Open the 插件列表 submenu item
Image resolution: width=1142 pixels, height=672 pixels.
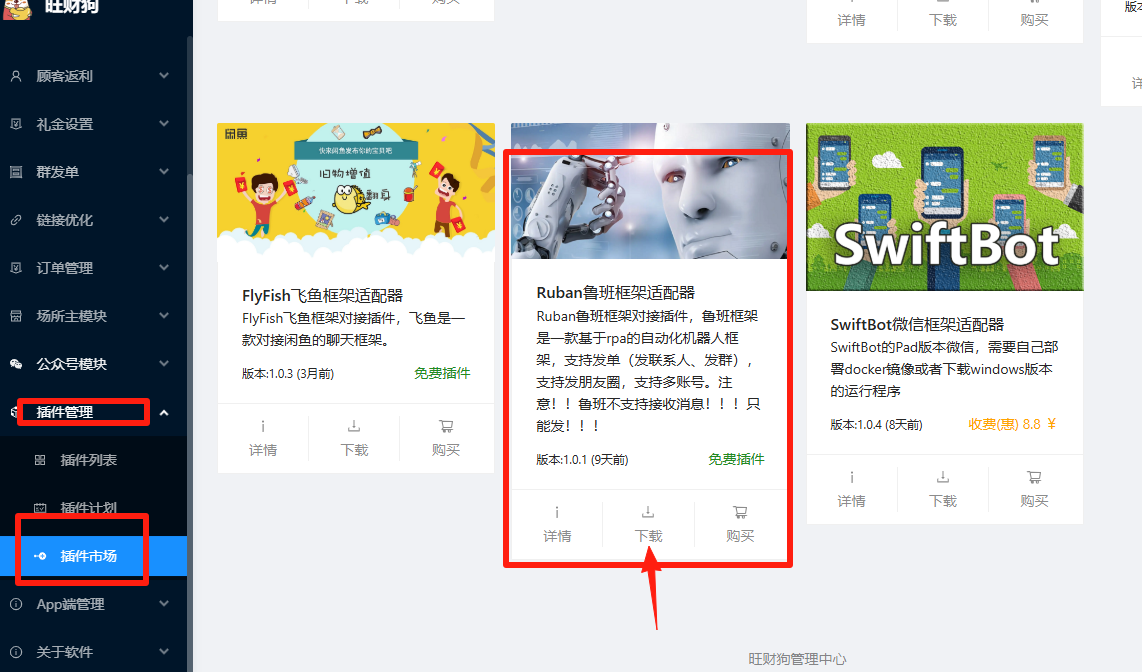88,460
